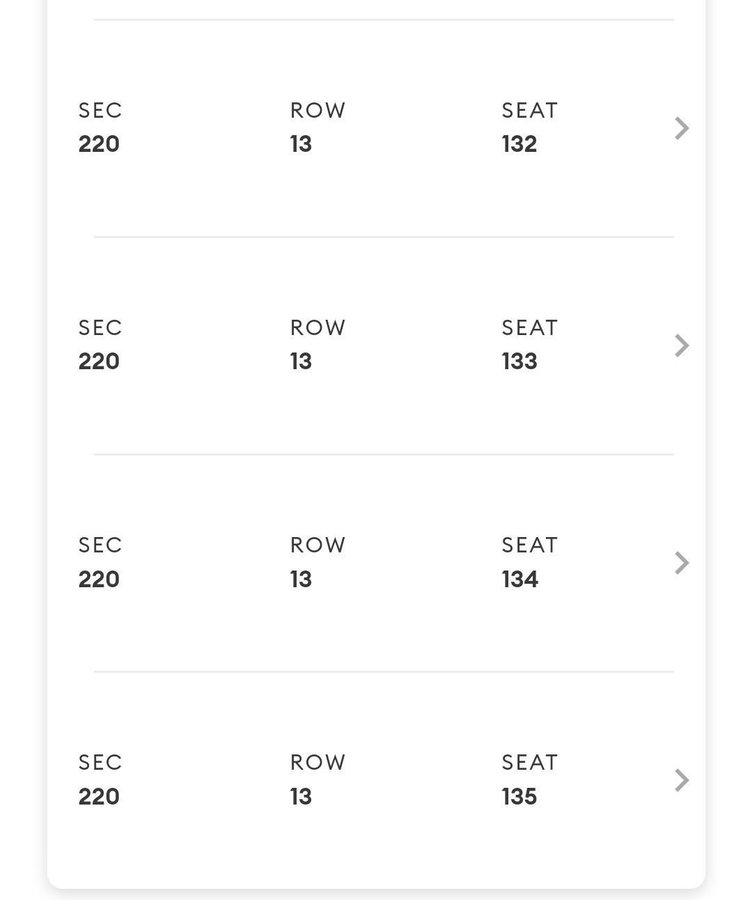Tap row 13 value in the seat 134 ticket
Screen dimensions: 752x900
click(301, 579)
